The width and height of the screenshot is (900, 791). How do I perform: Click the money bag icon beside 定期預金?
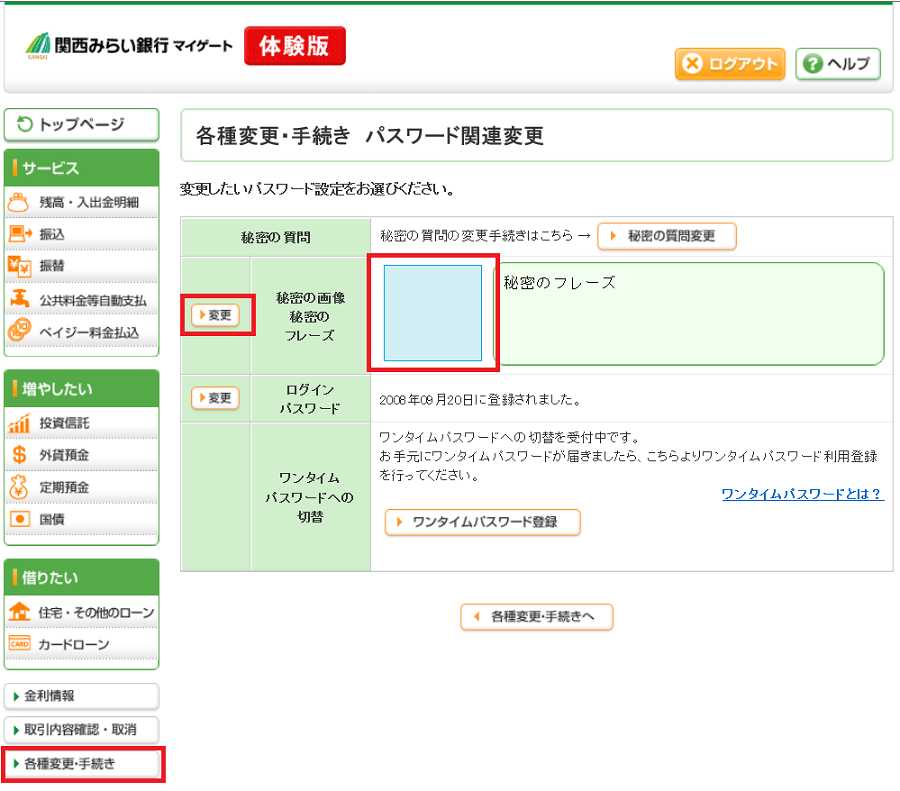[x=18, y=487]
